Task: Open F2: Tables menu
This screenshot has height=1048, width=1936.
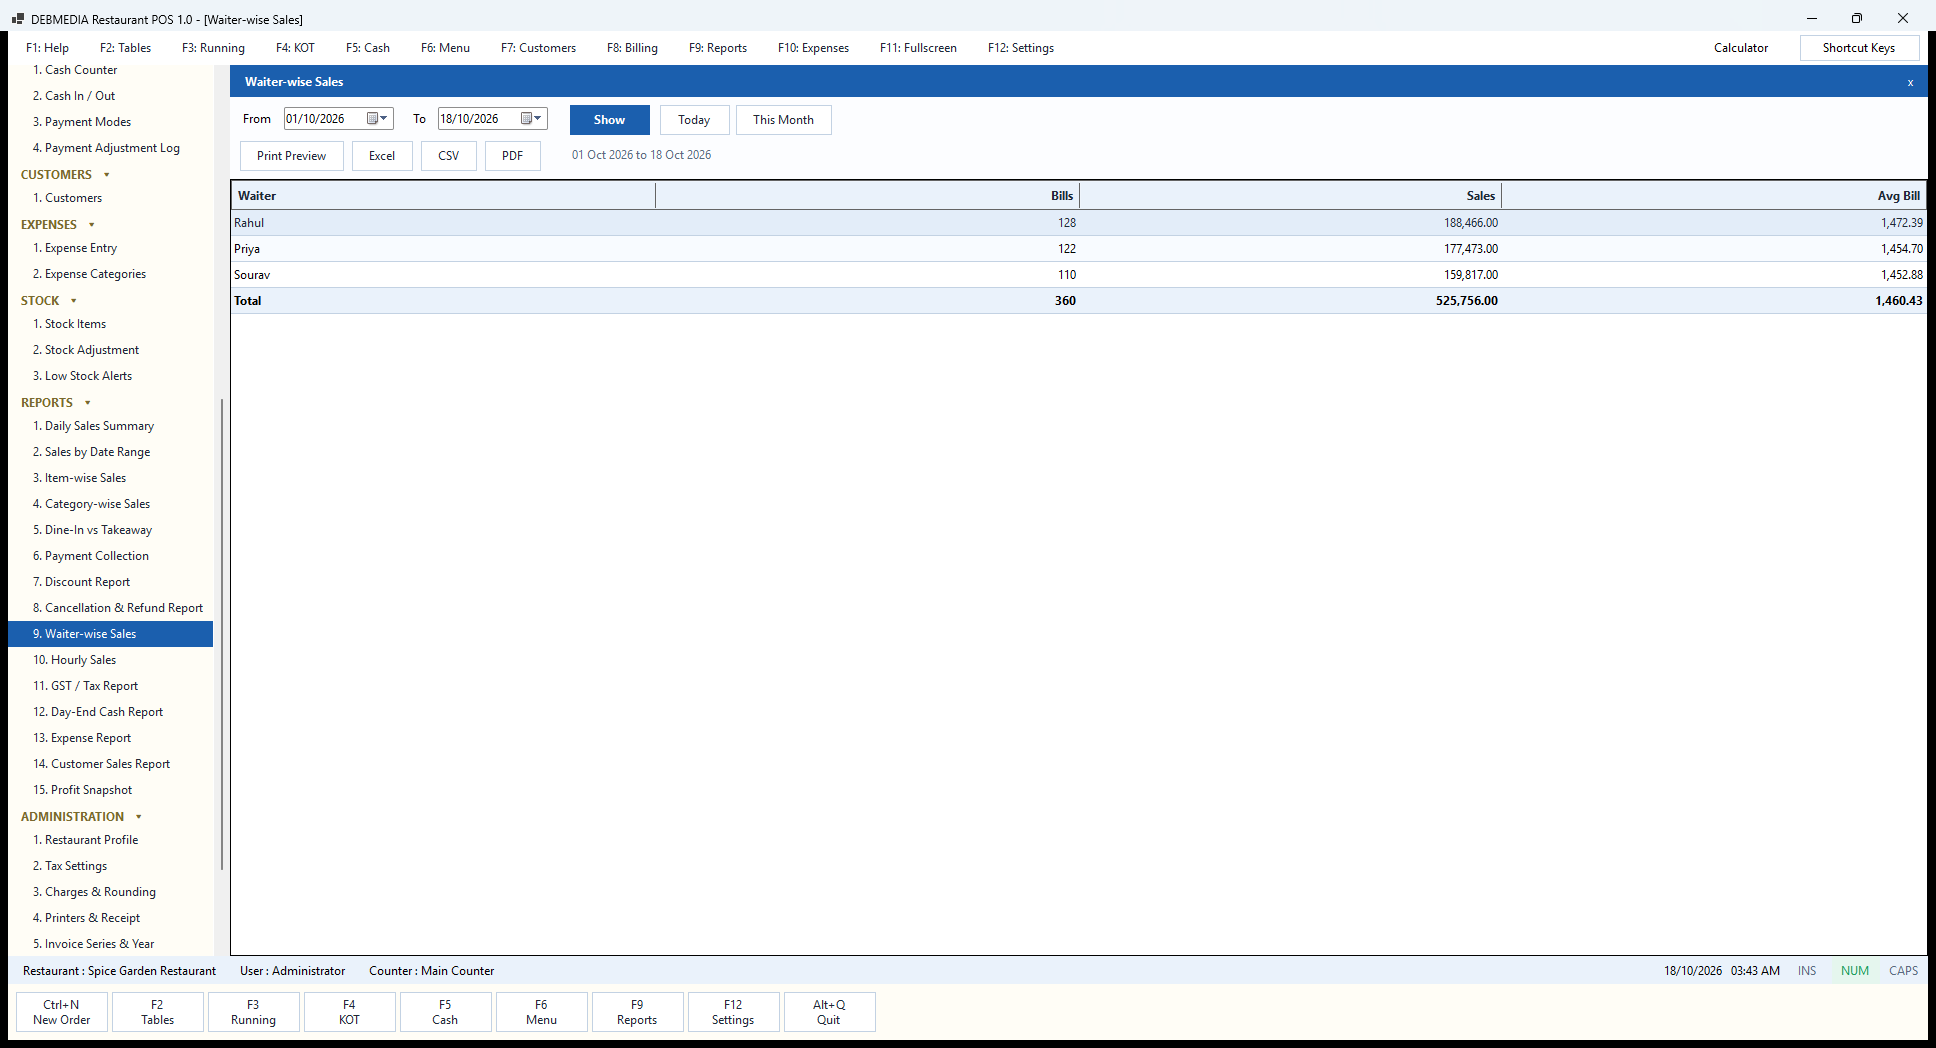Action: 125,48
